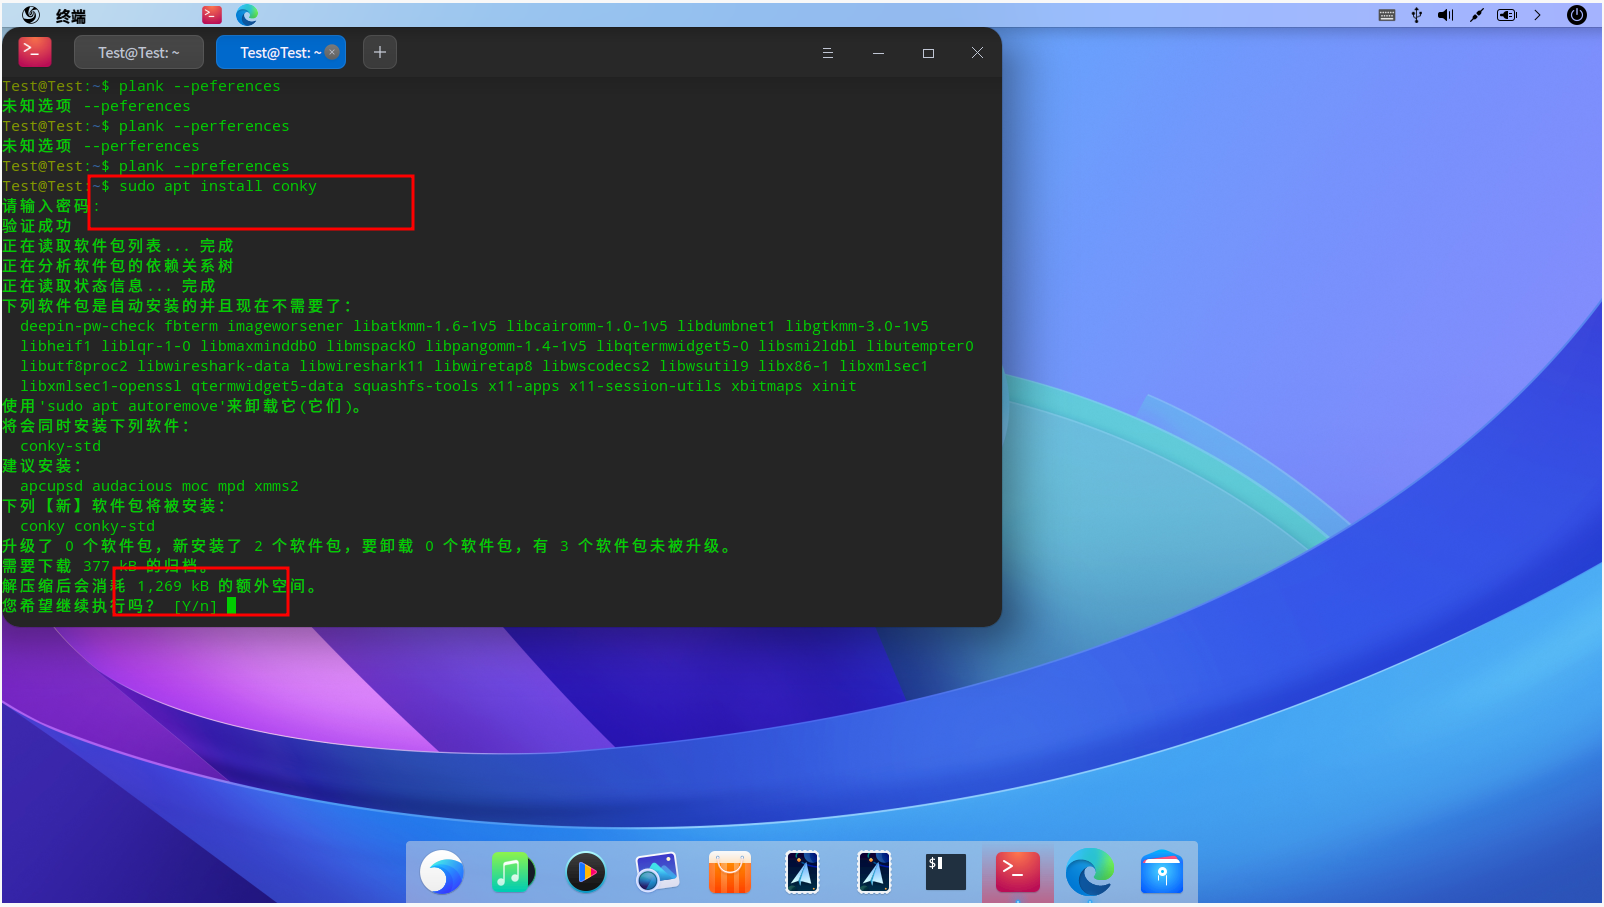The height and width of the screenshot is (907, 1604).
Task: Click the 终端 app title in top bar
Action: click(x=71, y=16)
